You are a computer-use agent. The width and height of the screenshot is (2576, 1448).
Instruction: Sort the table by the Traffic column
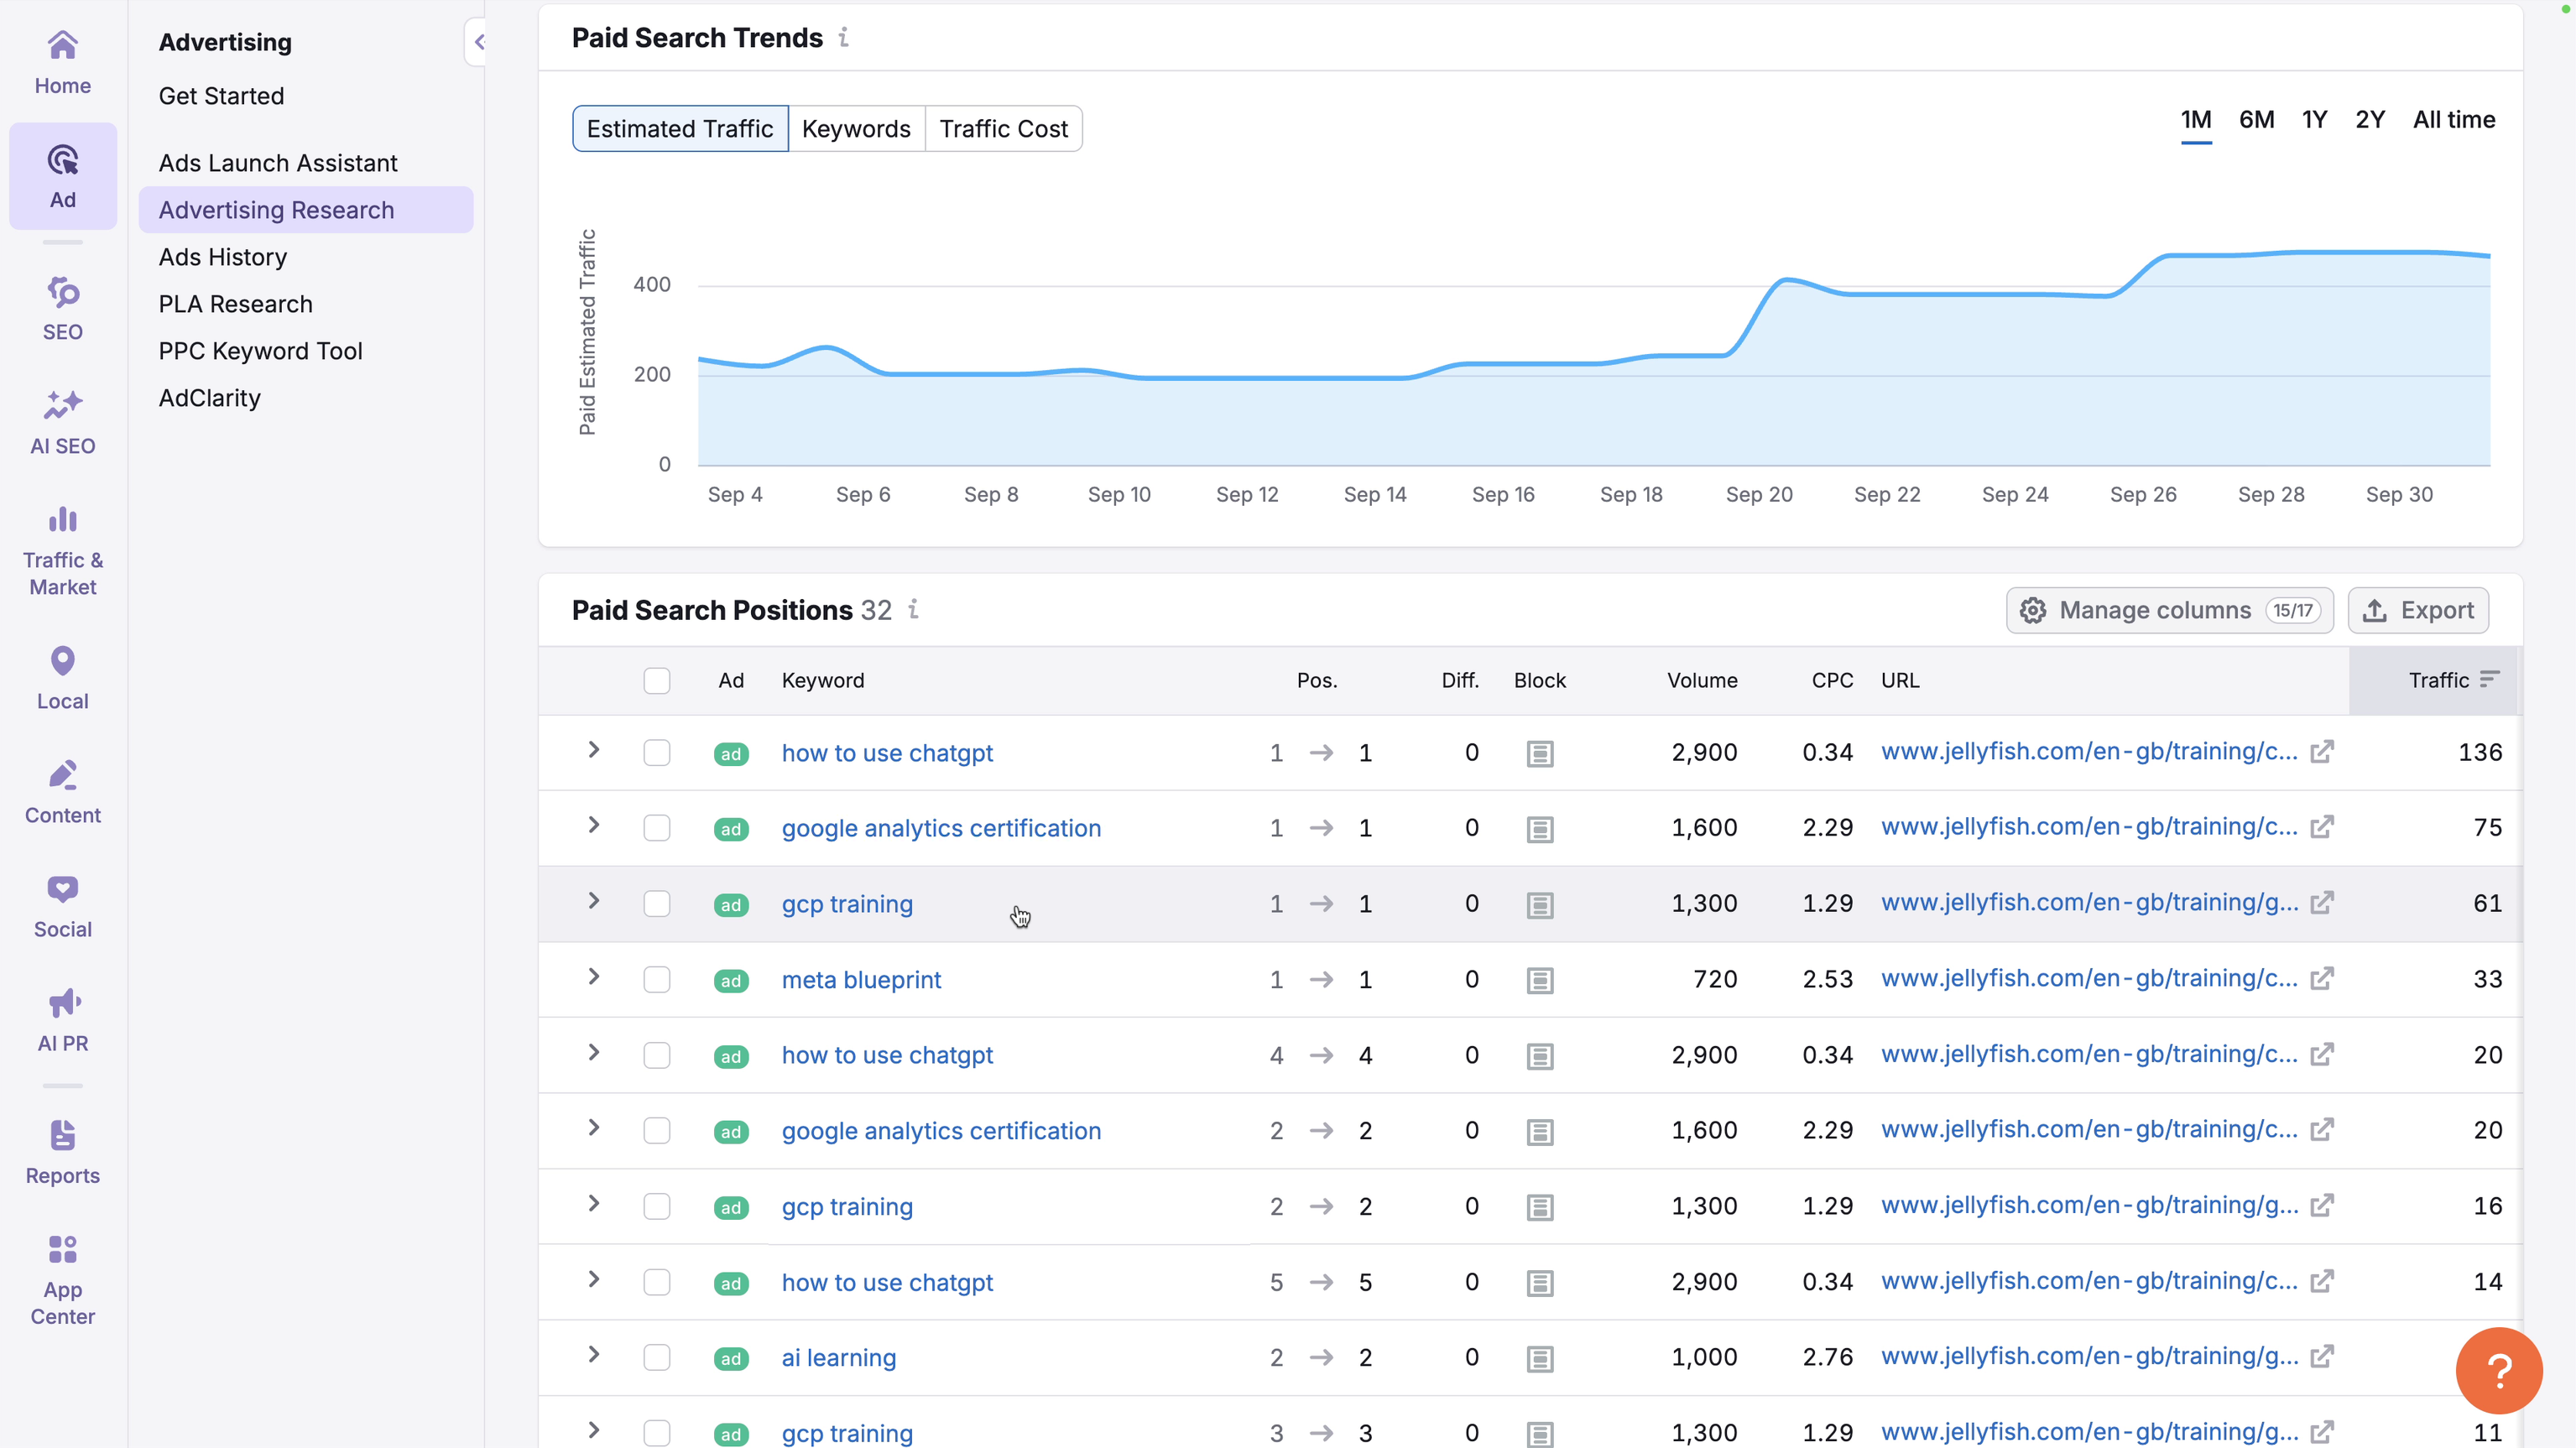(2438, 681)
